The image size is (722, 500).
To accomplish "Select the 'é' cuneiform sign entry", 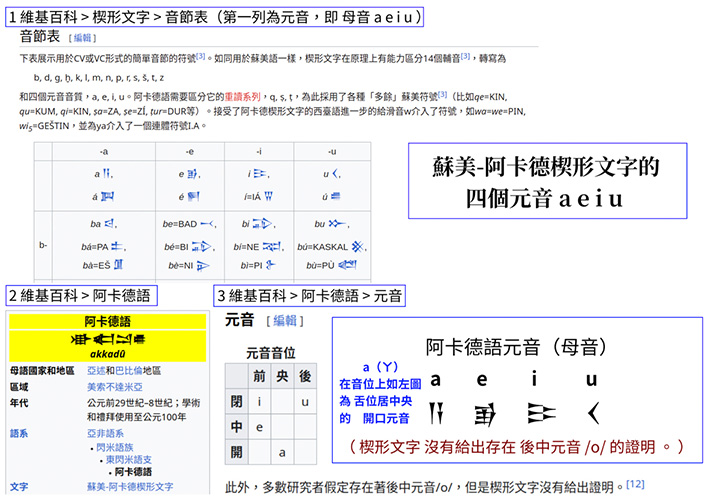I will (189, 197).
